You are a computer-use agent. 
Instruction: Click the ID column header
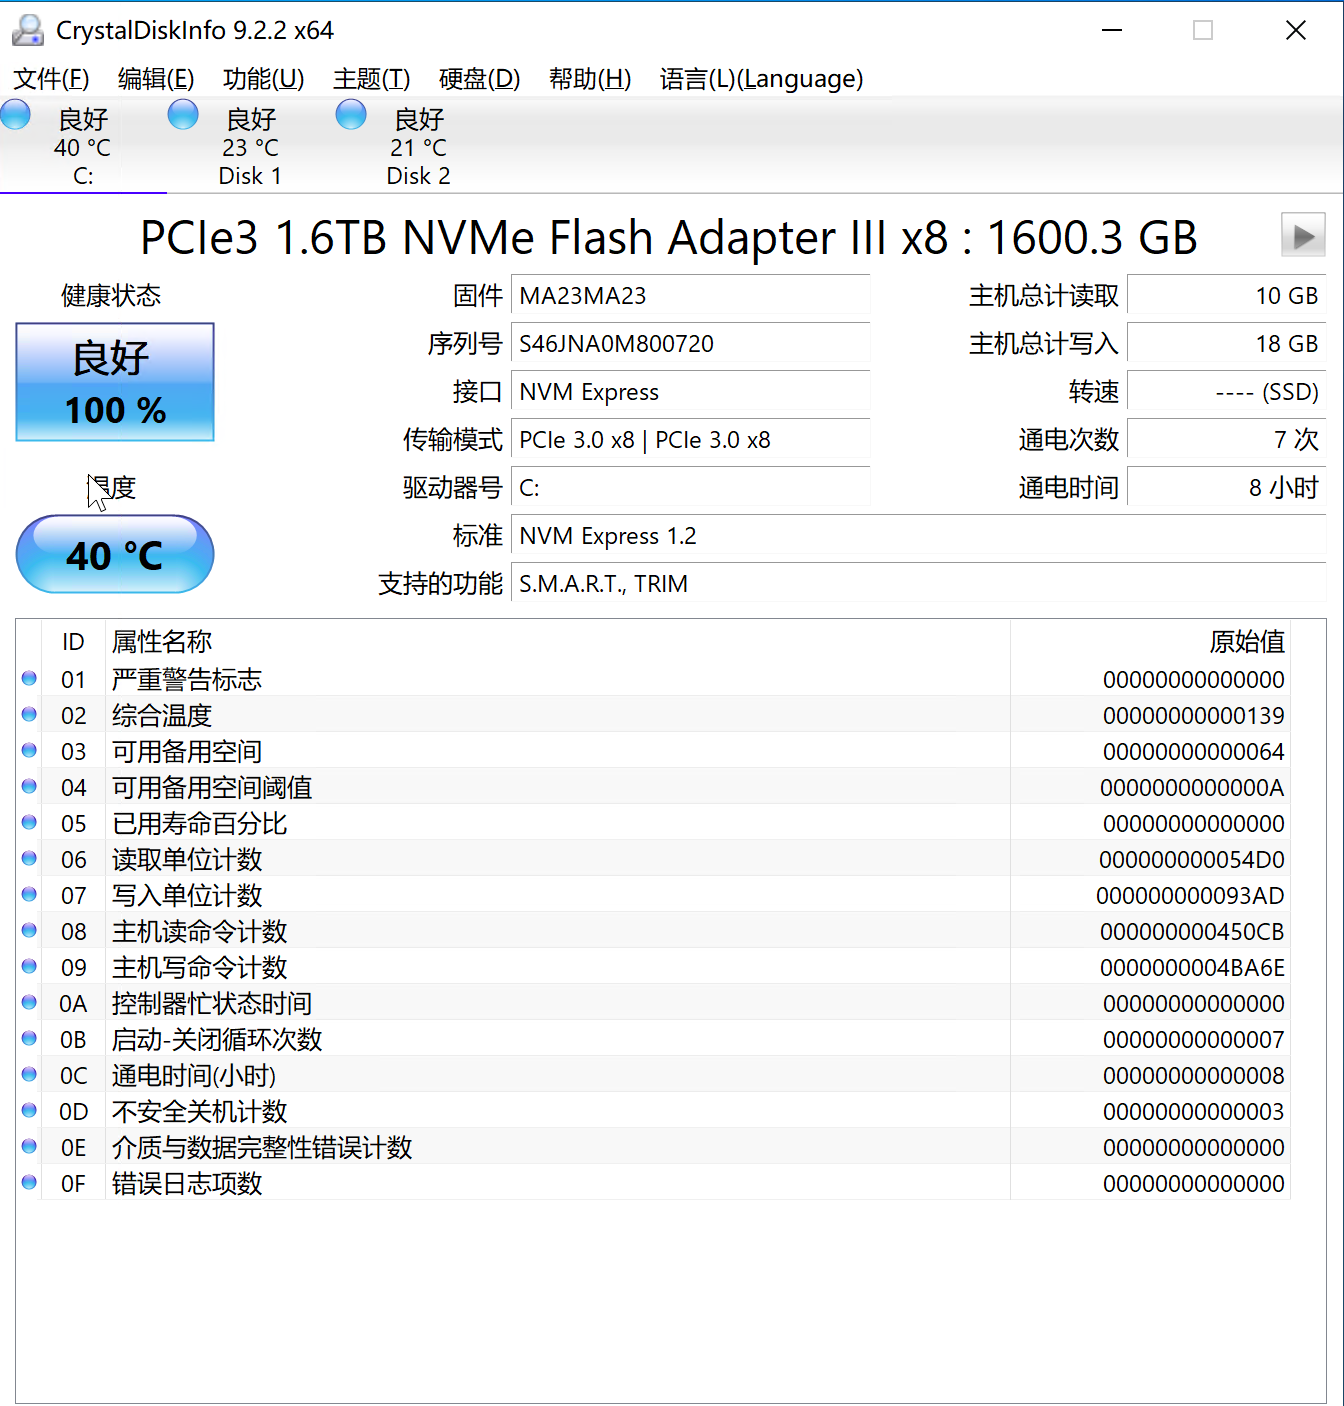tap(73, 641)
